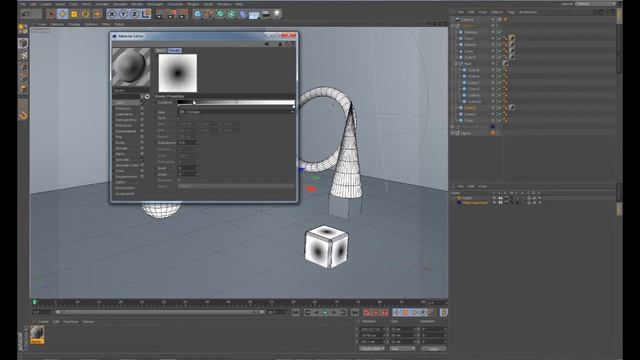Open the gradient Type dropdown
Viewport: 640px width, 360px height.
point(236,112)
